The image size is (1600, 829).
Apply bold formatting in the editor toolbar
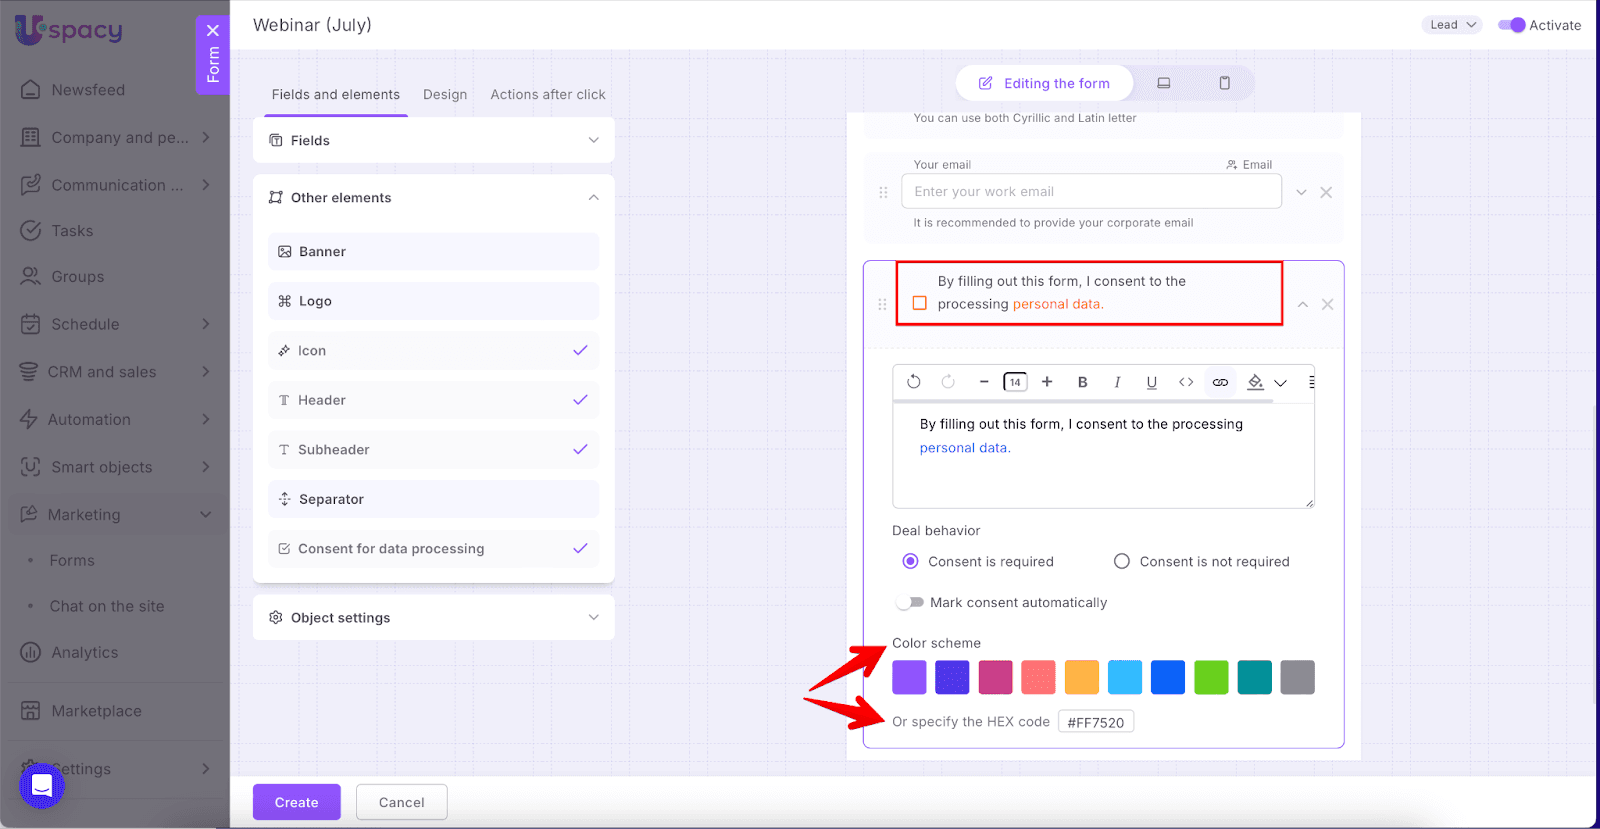coord(1082,382)
